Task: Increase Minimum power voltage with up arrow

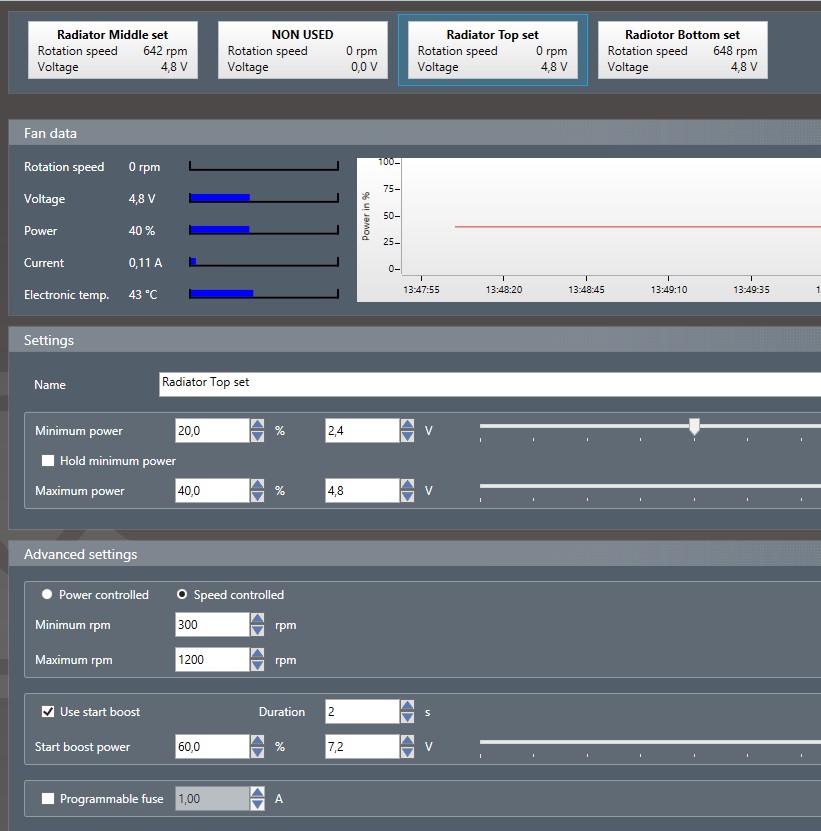Action: tap(407, 425)
